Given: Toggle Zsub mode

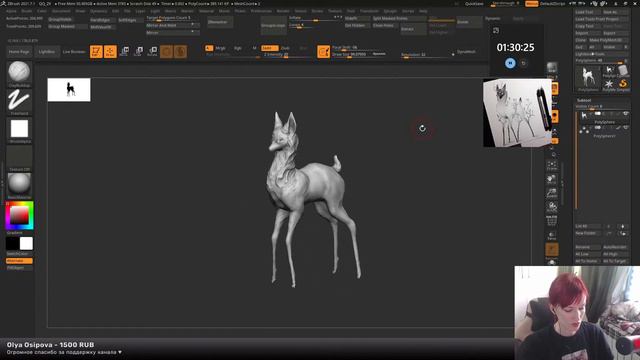Looking at the screenshot, I should point(285,48).
